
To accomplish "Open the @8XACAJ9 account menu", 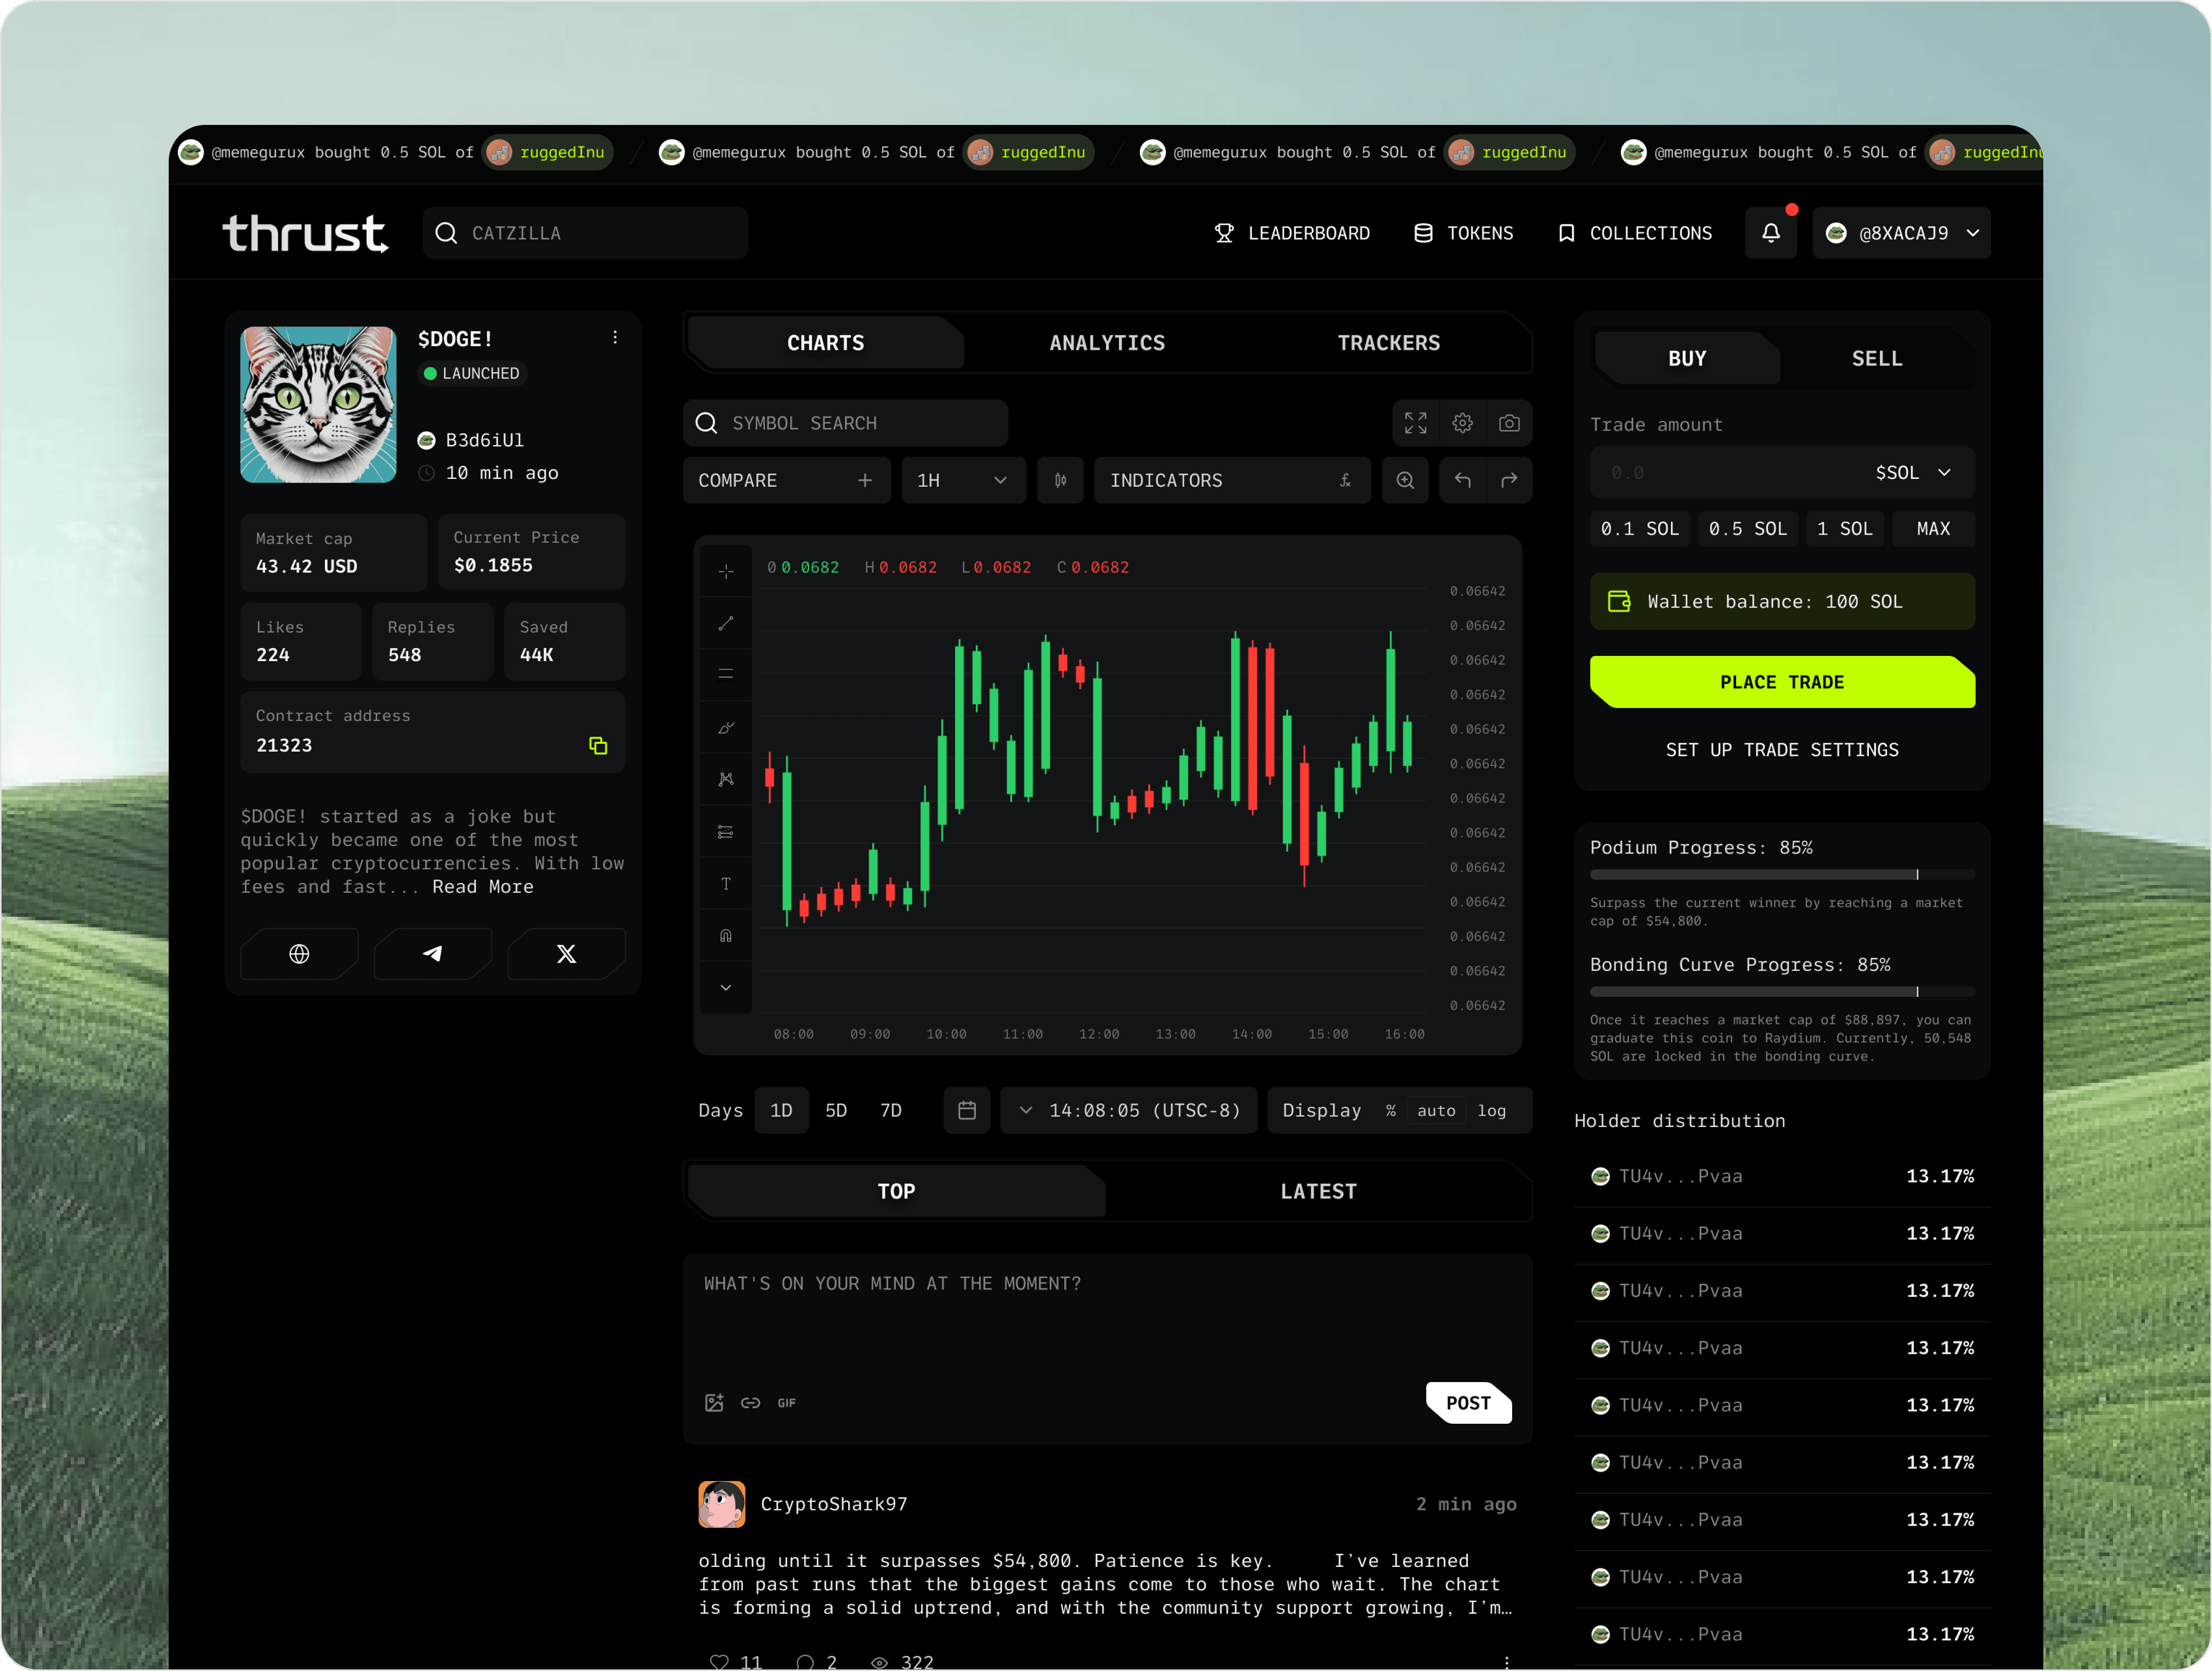I will click(x=1902, y=233).
